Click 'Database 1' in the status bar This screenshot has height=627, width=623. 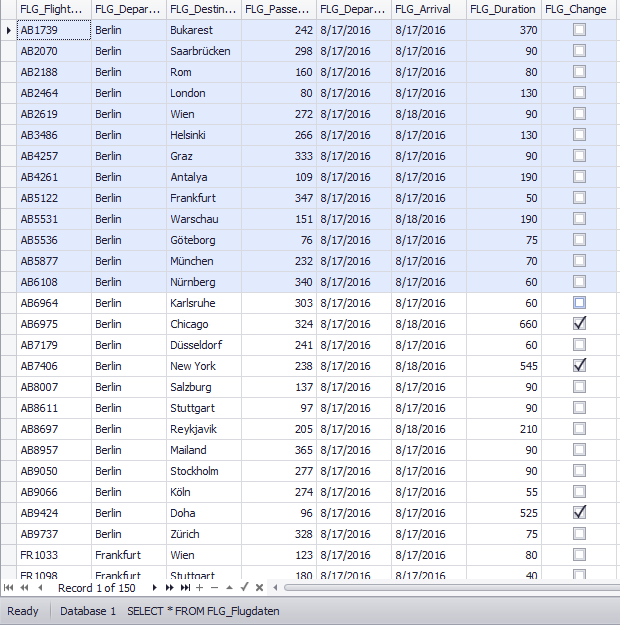point(88,611)
